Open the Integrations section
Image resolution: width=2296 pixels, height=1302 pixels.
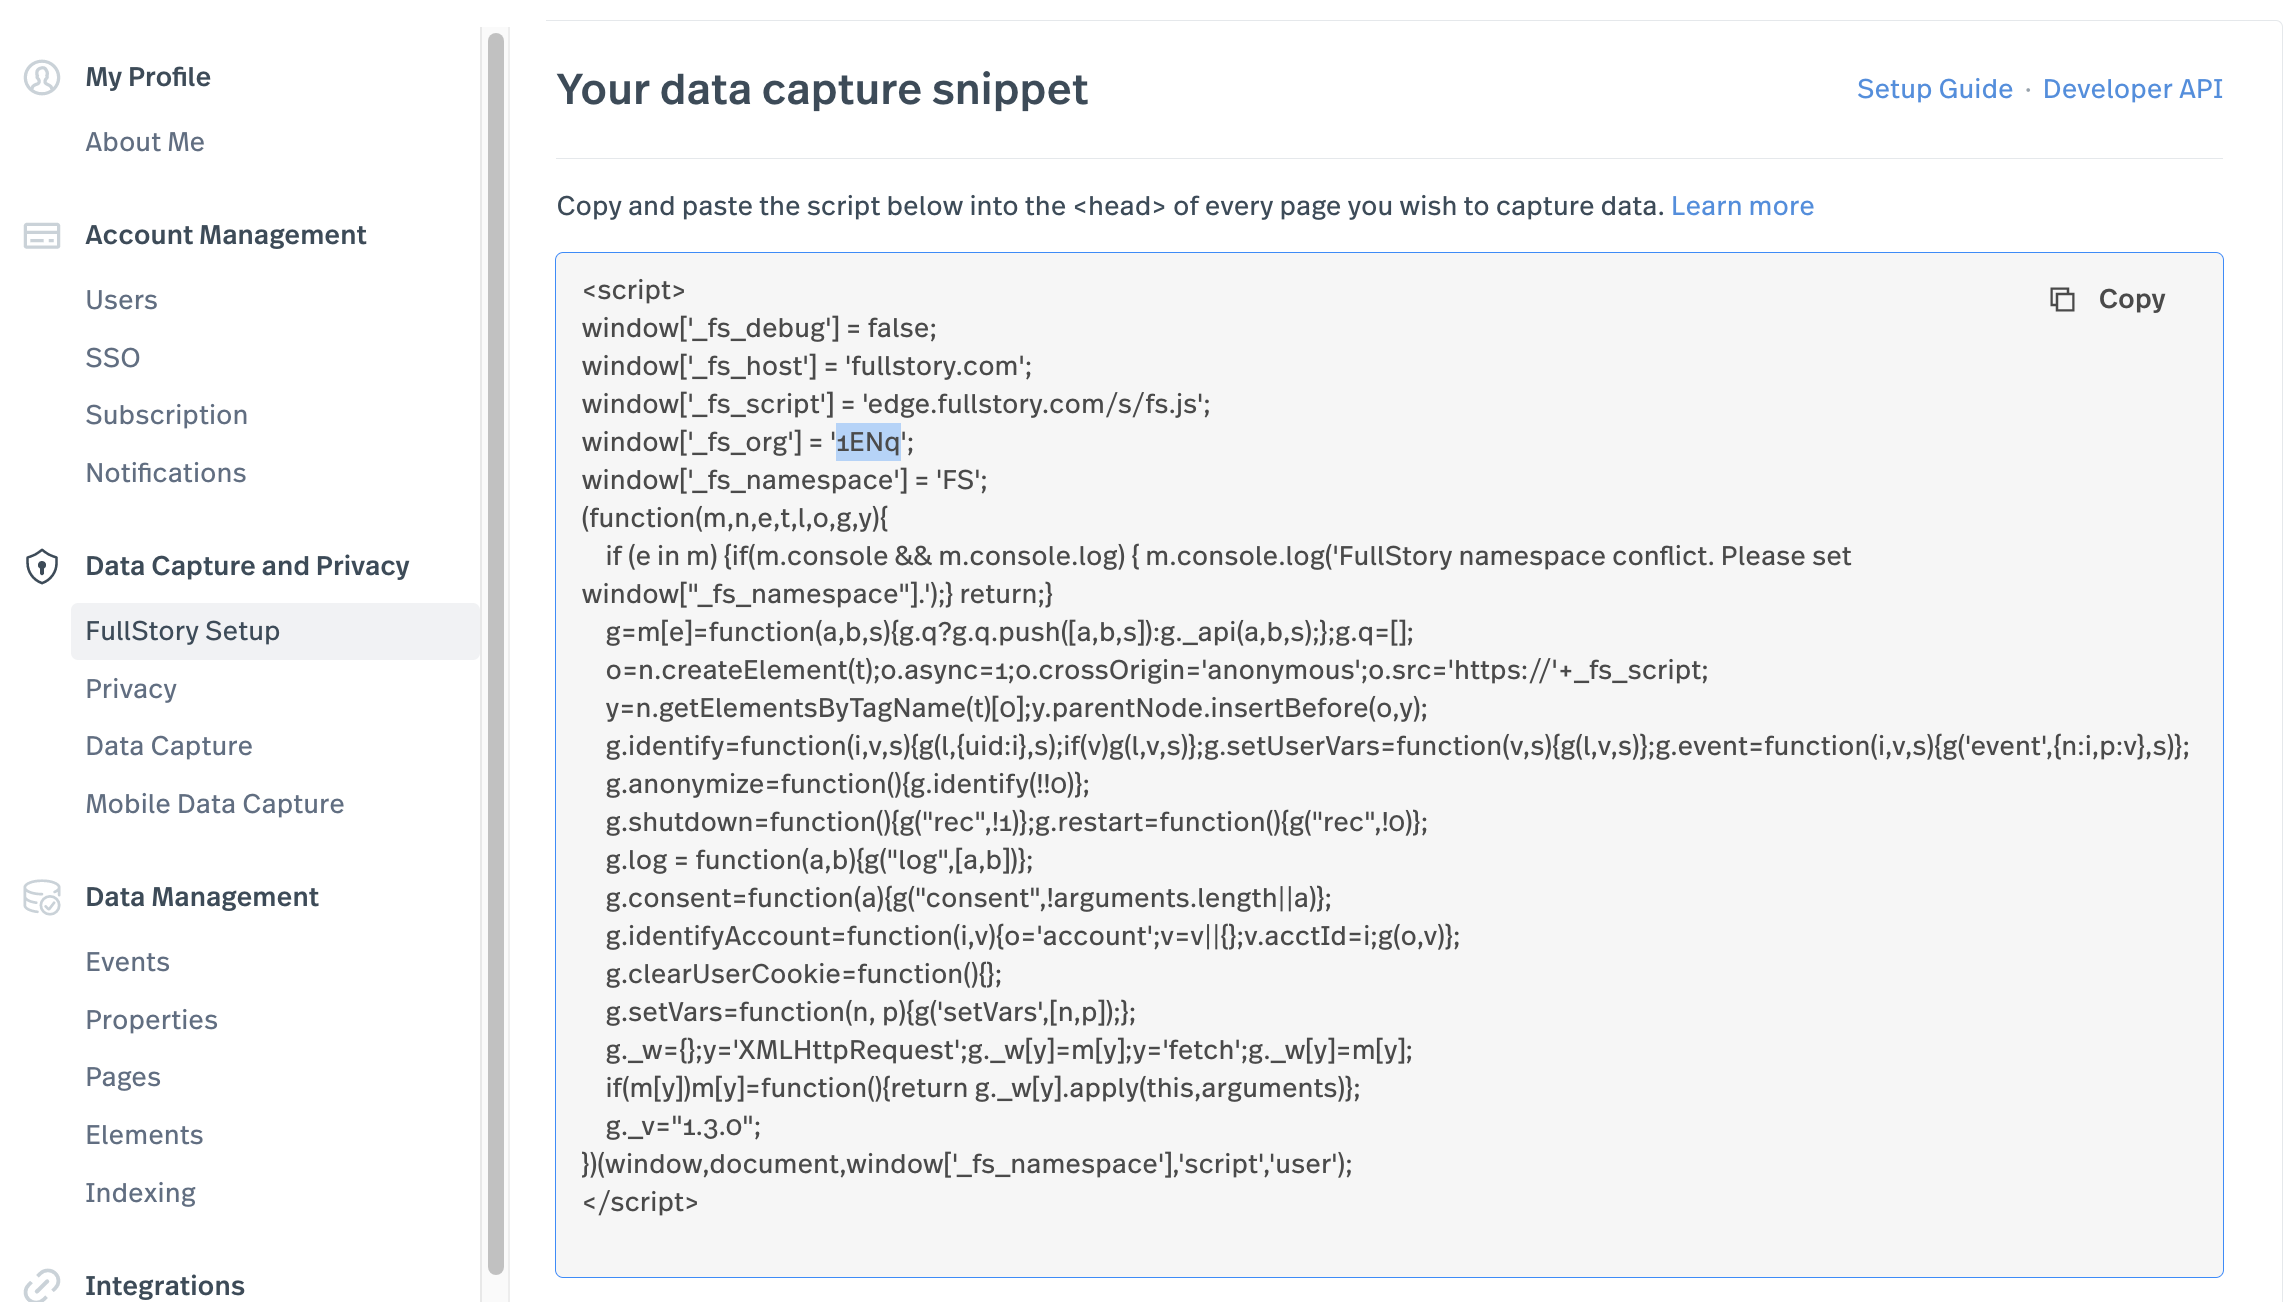165,1285
